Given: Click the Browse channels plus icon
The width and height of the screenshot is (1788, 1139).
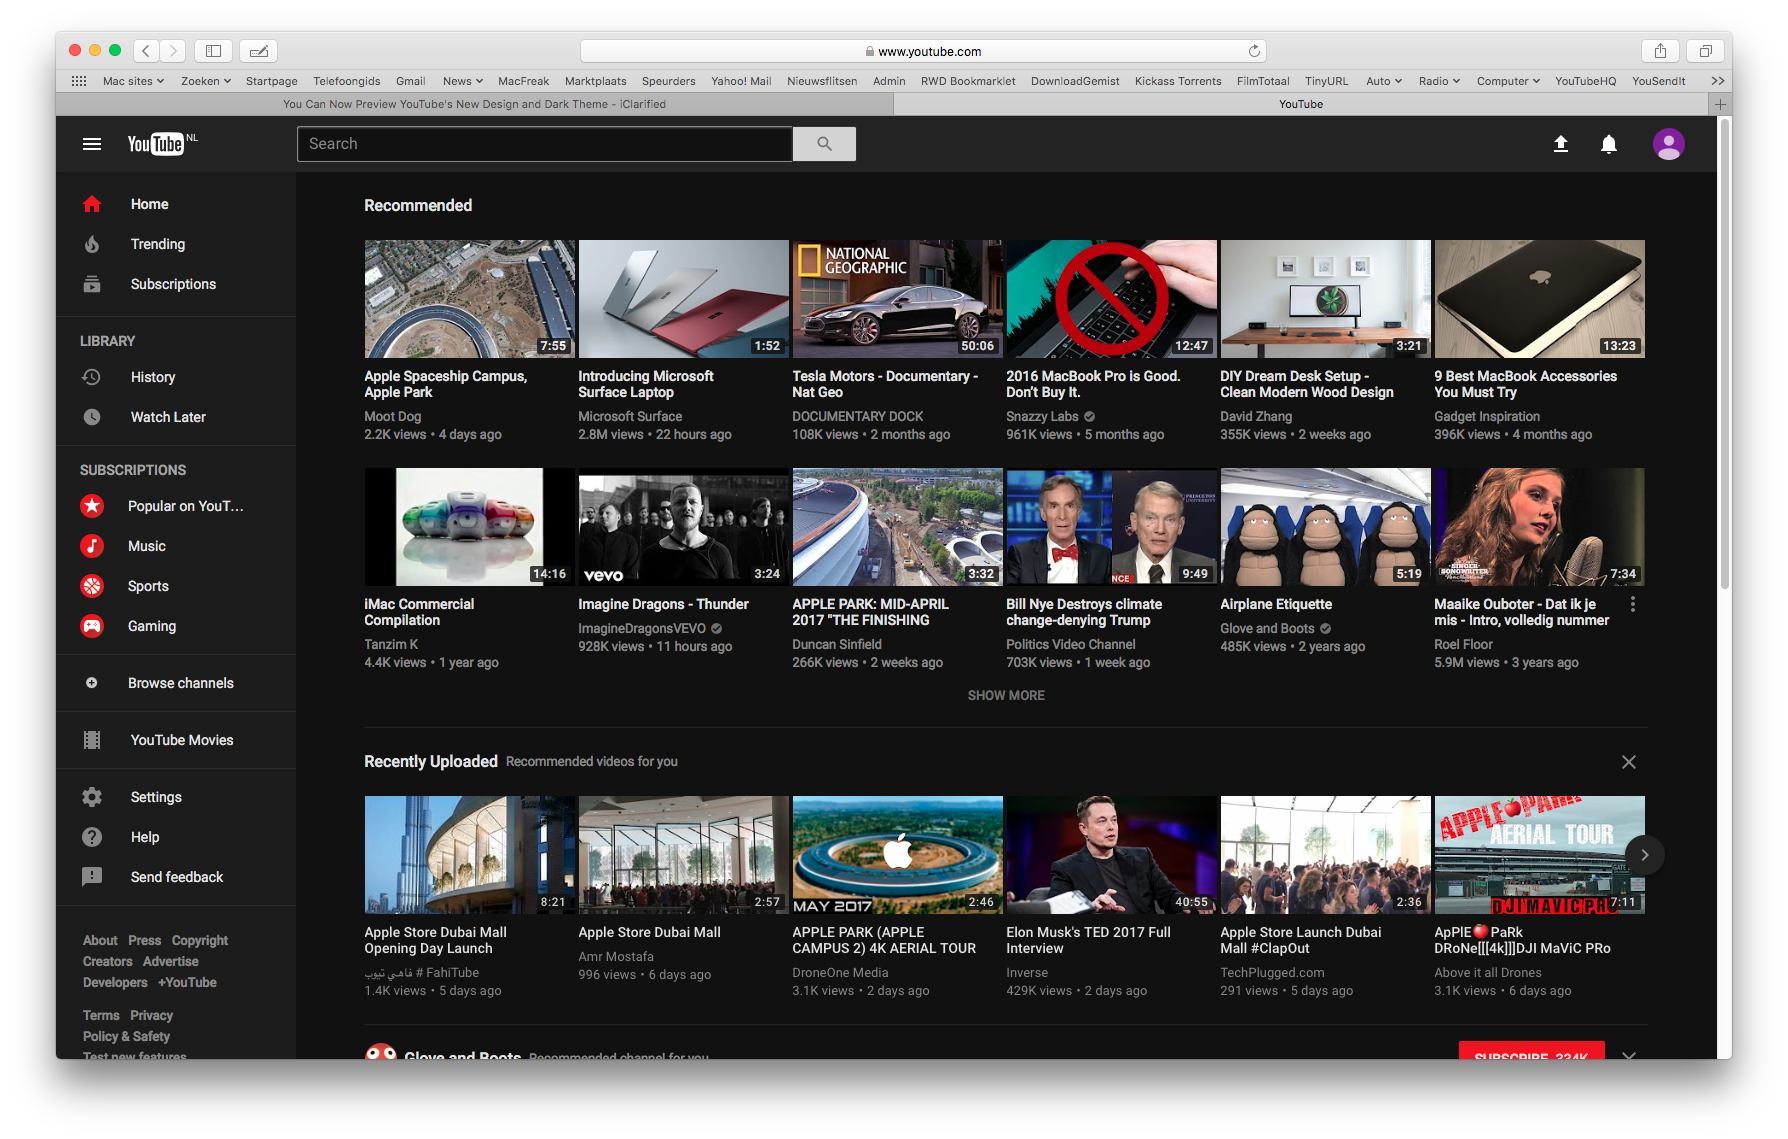Looking at the screenshot, I should click(92, 683).
